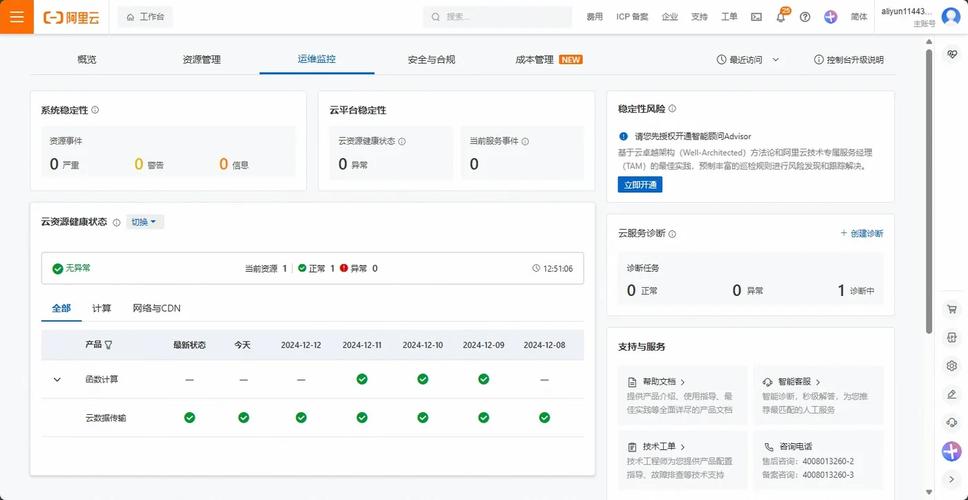The height and width of the screenshot is (500, 968).
Task: Open the 切换 dropdown
Action: click(x=145, y=222)
